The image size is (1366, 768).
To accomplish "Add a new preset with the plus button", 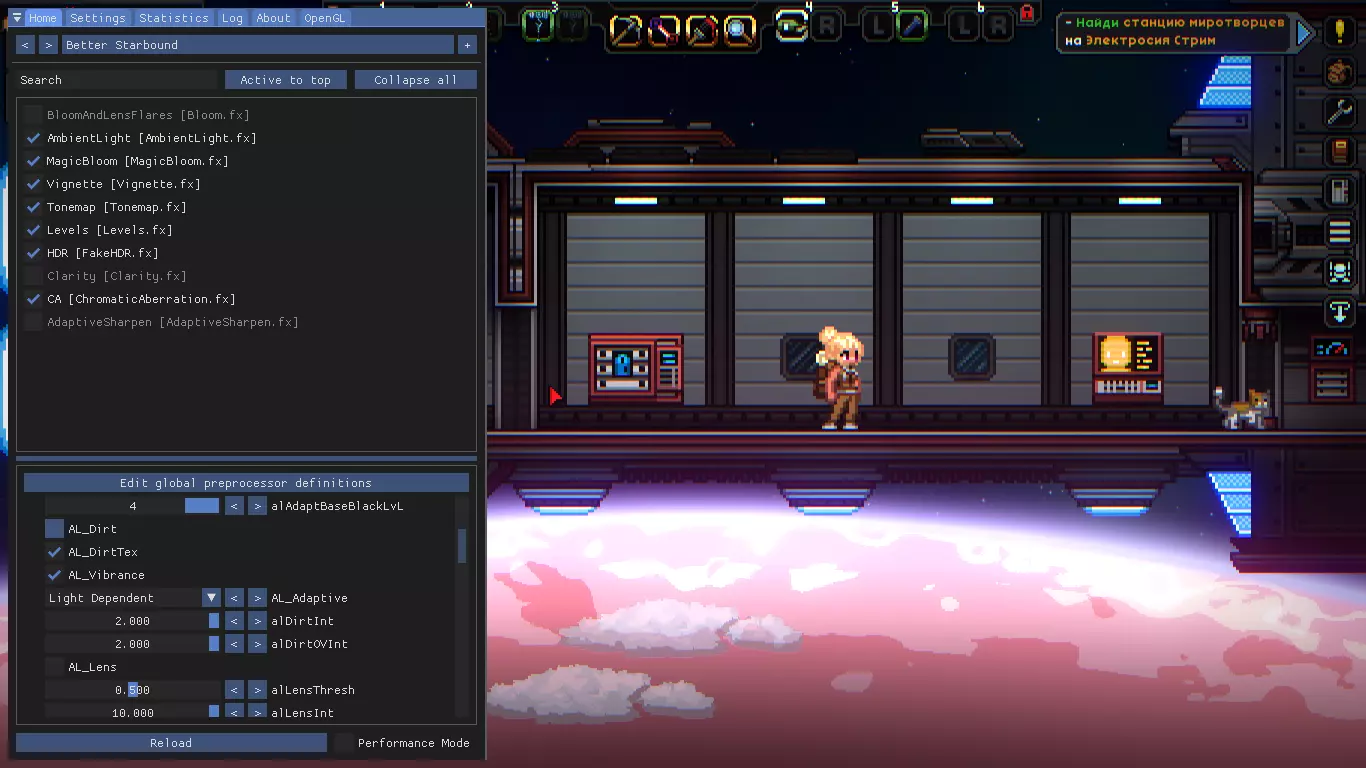I will (x=467, y=45).
